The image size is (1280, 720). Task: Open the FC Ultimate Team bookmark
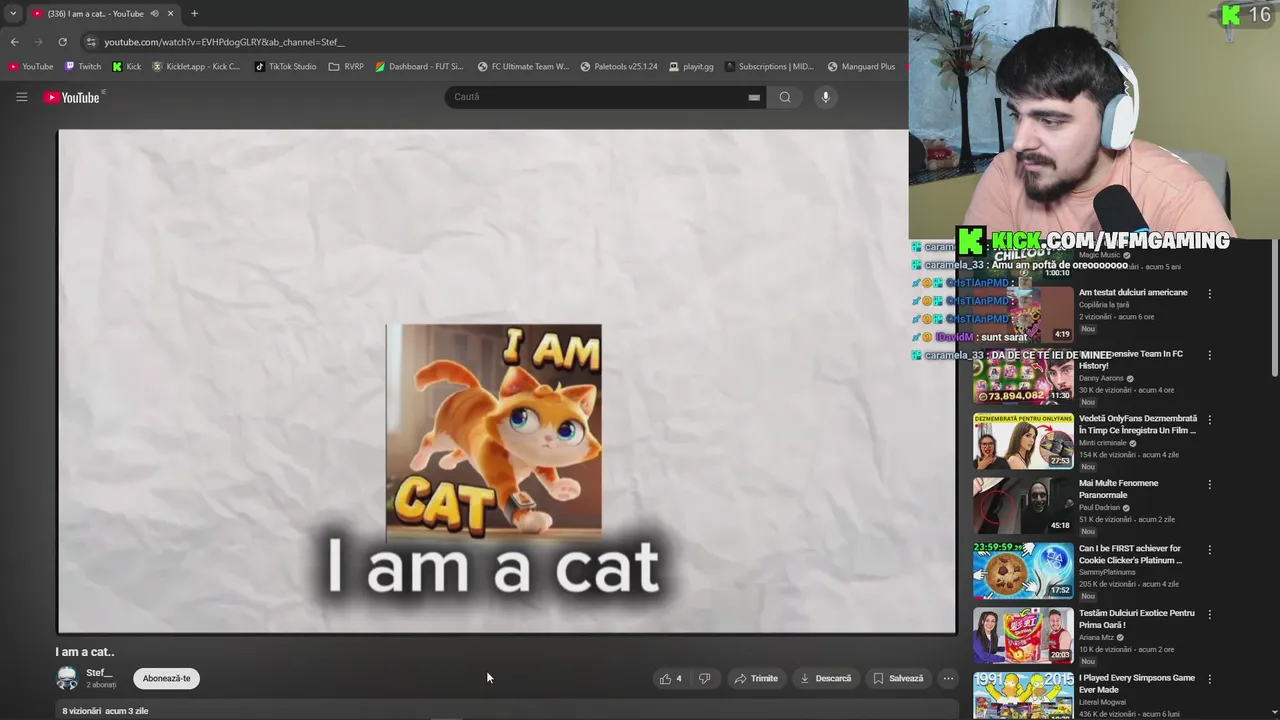523,67
